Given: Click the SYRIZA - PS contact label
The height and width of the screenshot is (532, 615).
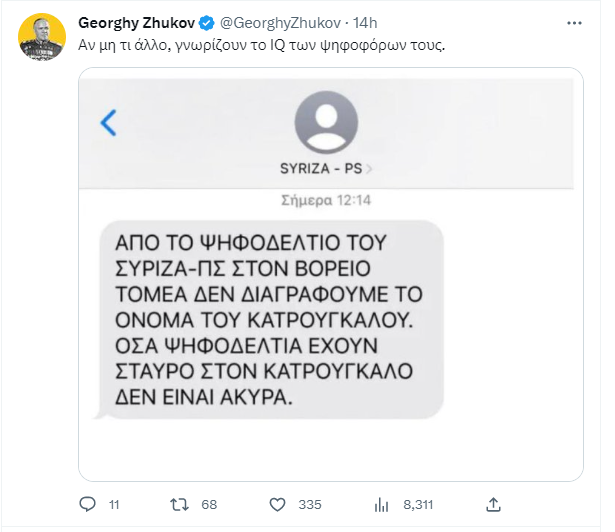Looking at the screenshot, I should tap(324, 168).
